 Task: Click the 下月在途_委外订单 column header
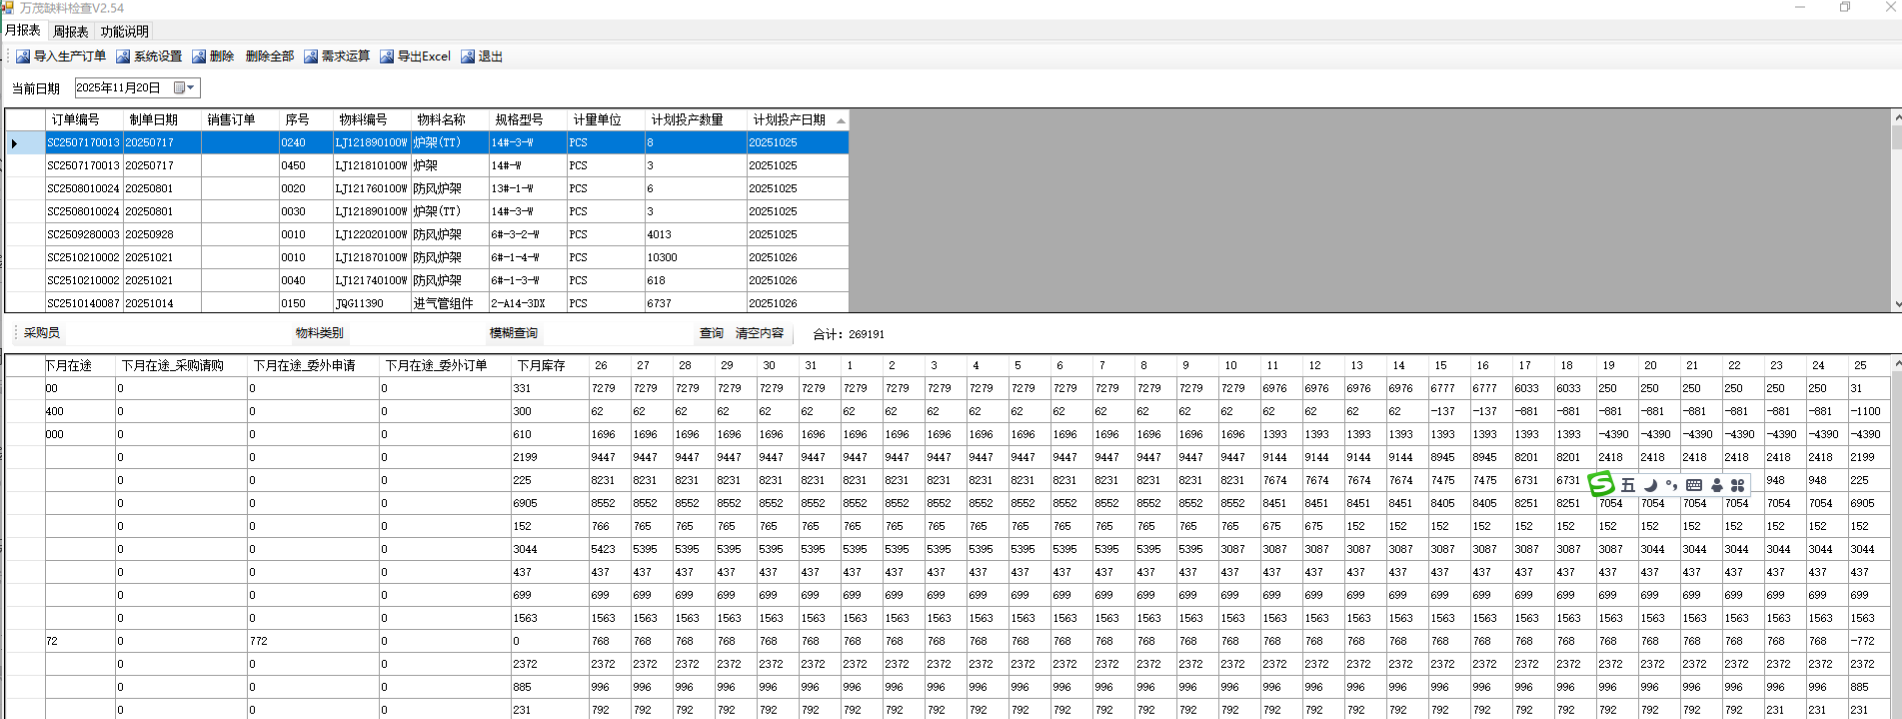click(x=445, y=366)
